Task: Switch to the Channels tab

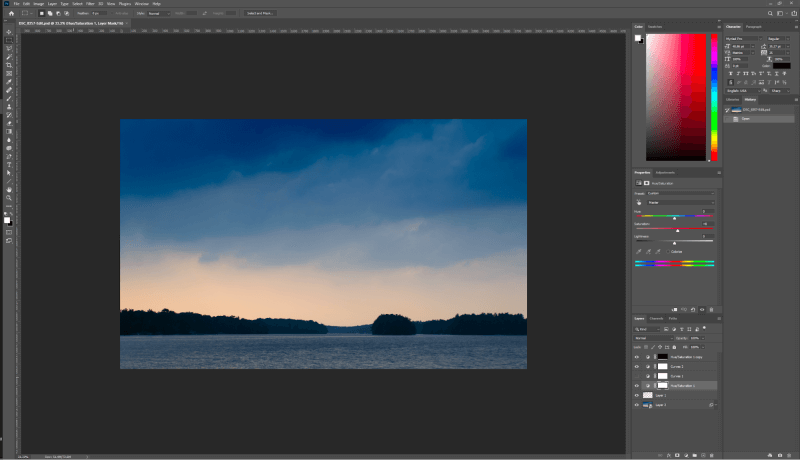Action: coord(657,318)
